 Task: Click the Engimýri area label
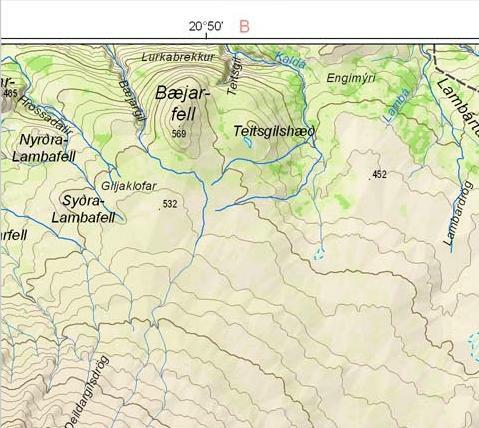tap(351, 78)
